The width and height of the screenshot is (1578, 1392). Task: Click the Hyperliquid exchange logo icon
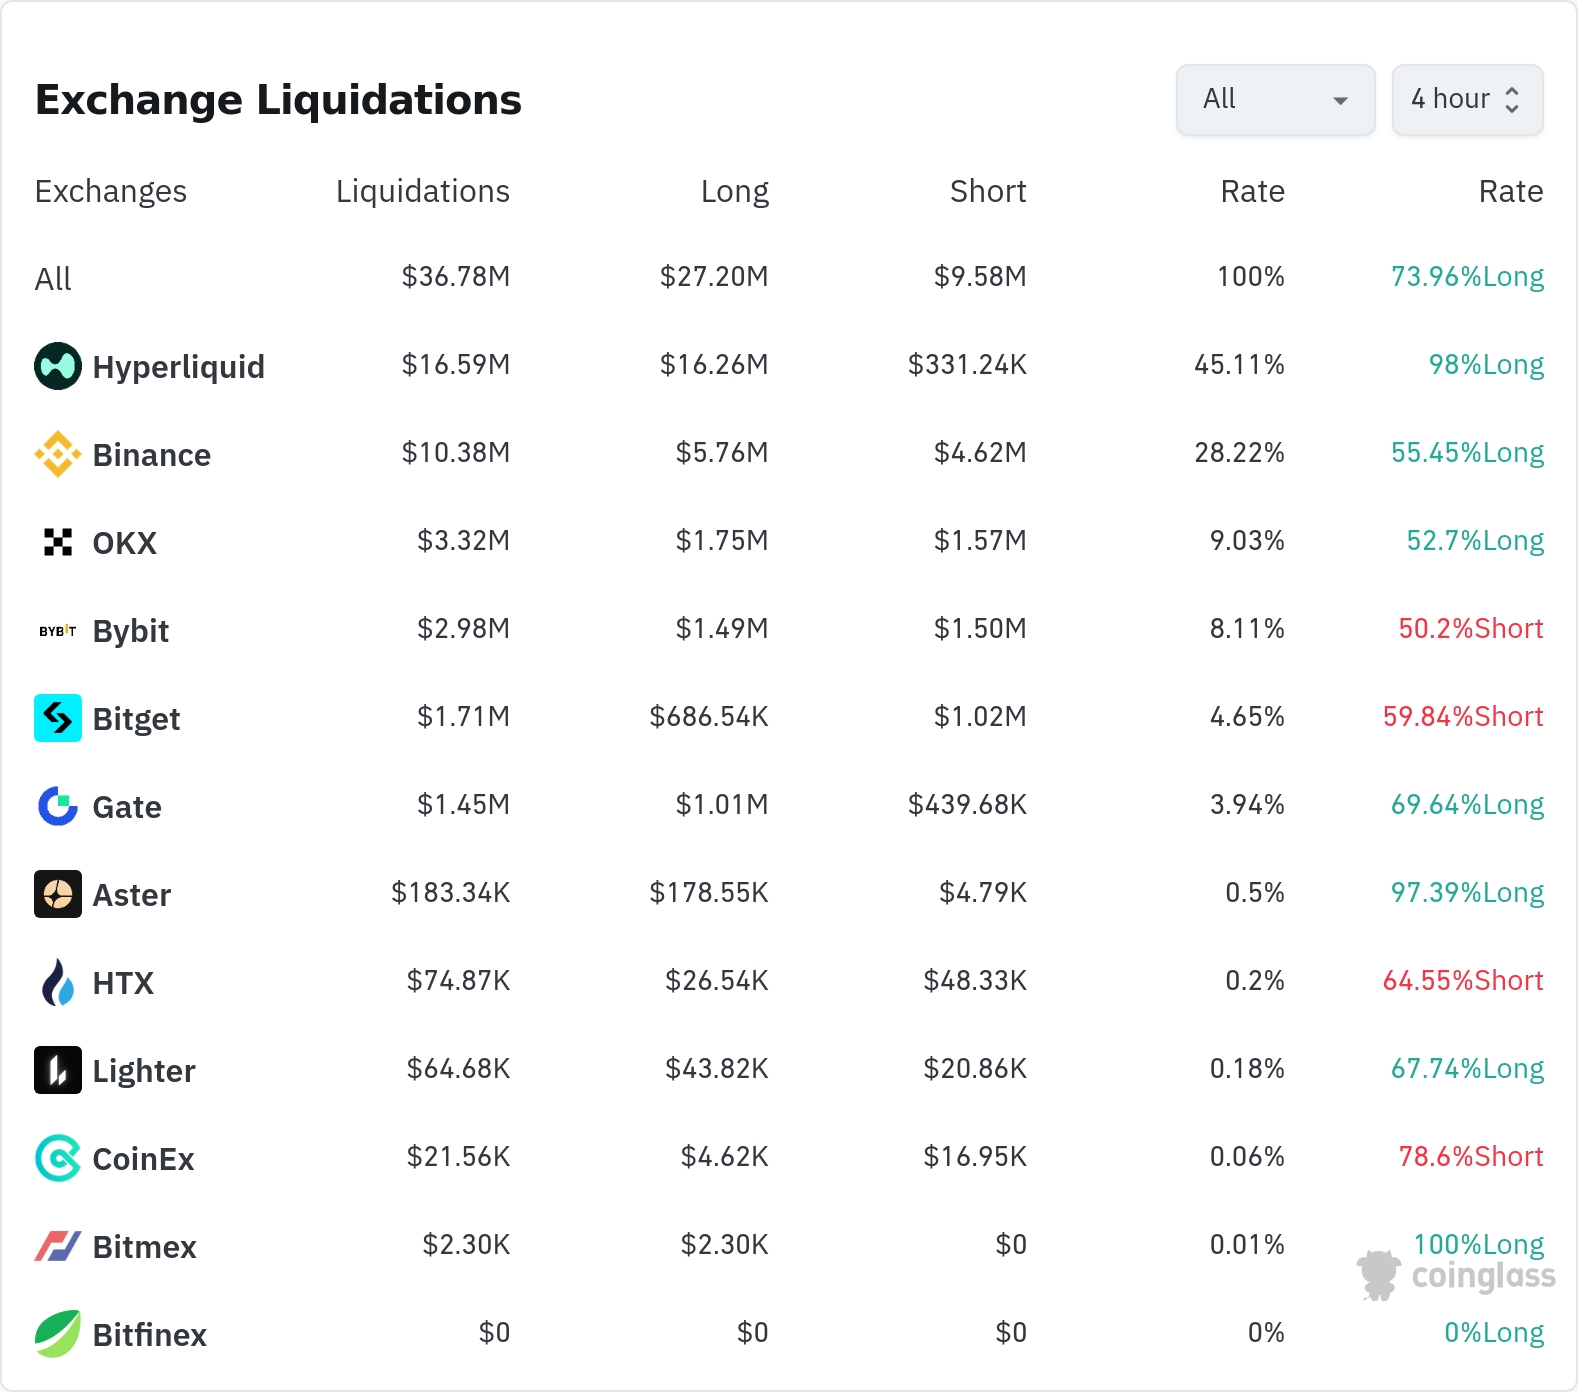coord(58,366)
